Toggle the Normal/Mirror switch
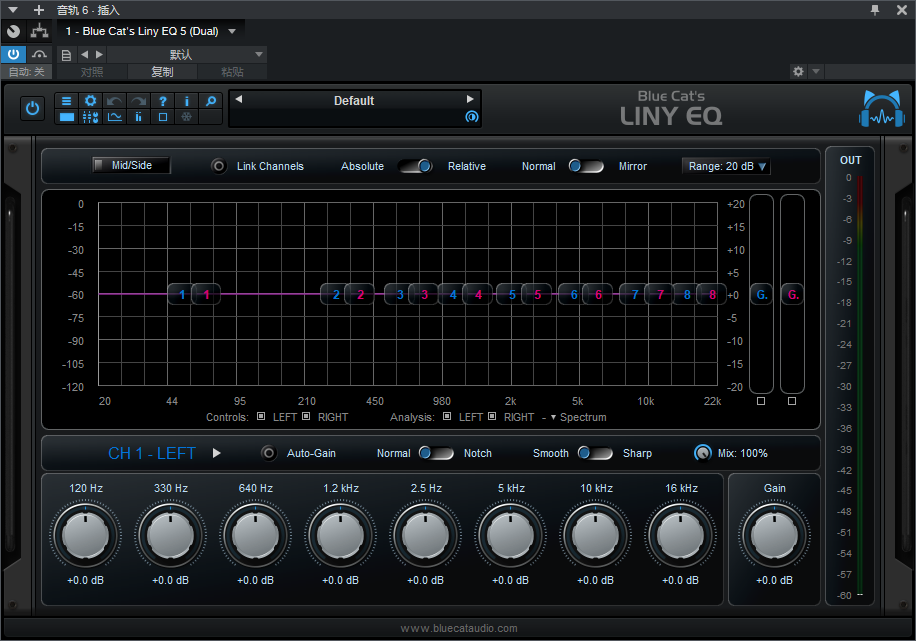The width and height of the screenshot is (916, 641). pyautogui.click(x=586, y=167)
